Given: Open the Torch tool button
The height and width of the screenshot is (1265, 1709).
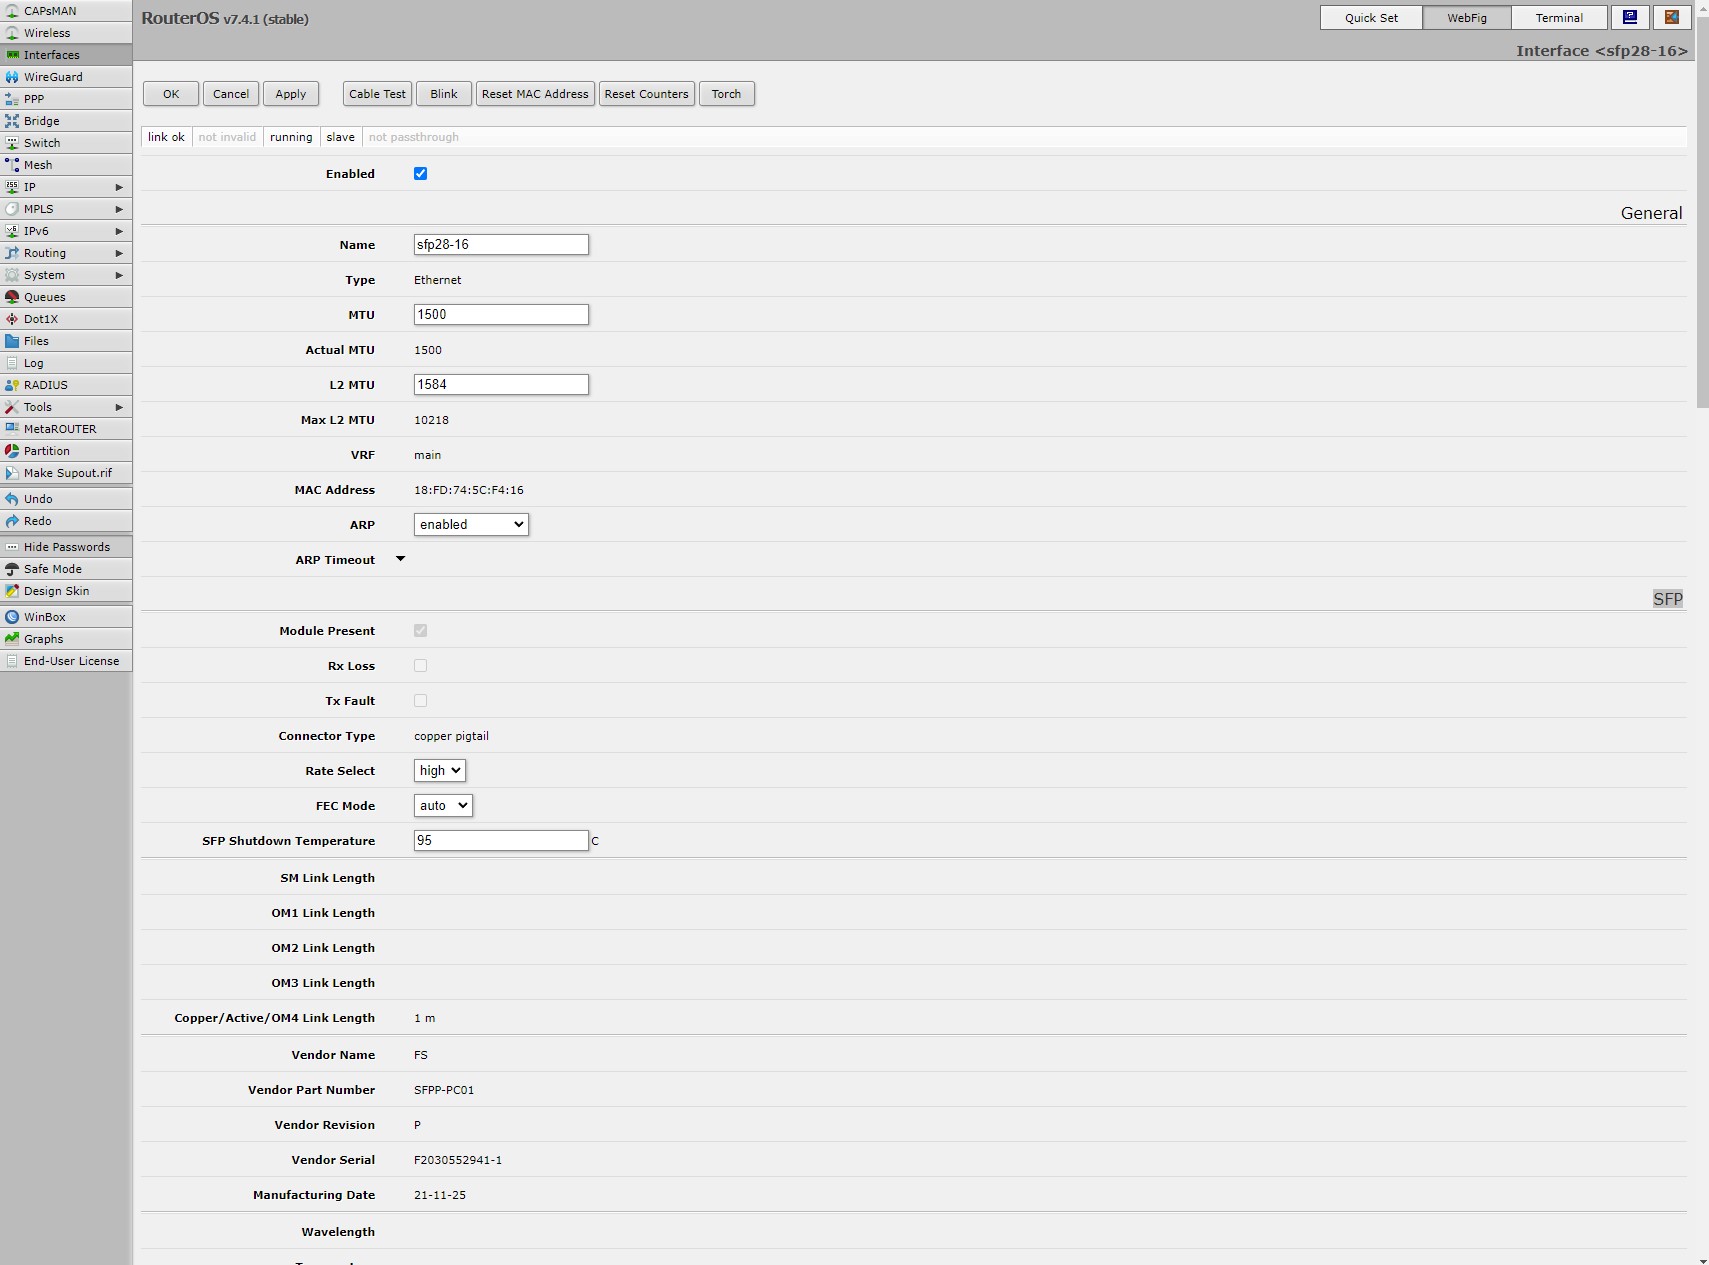Looking at the screenshot, I should [x=727, y=94].
